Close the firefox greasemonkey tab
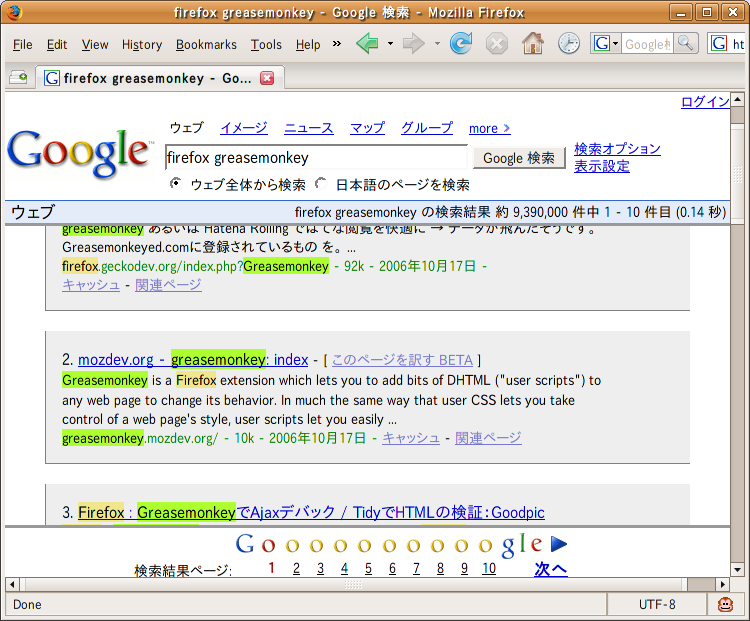750x621 pixels. [267, 78]
